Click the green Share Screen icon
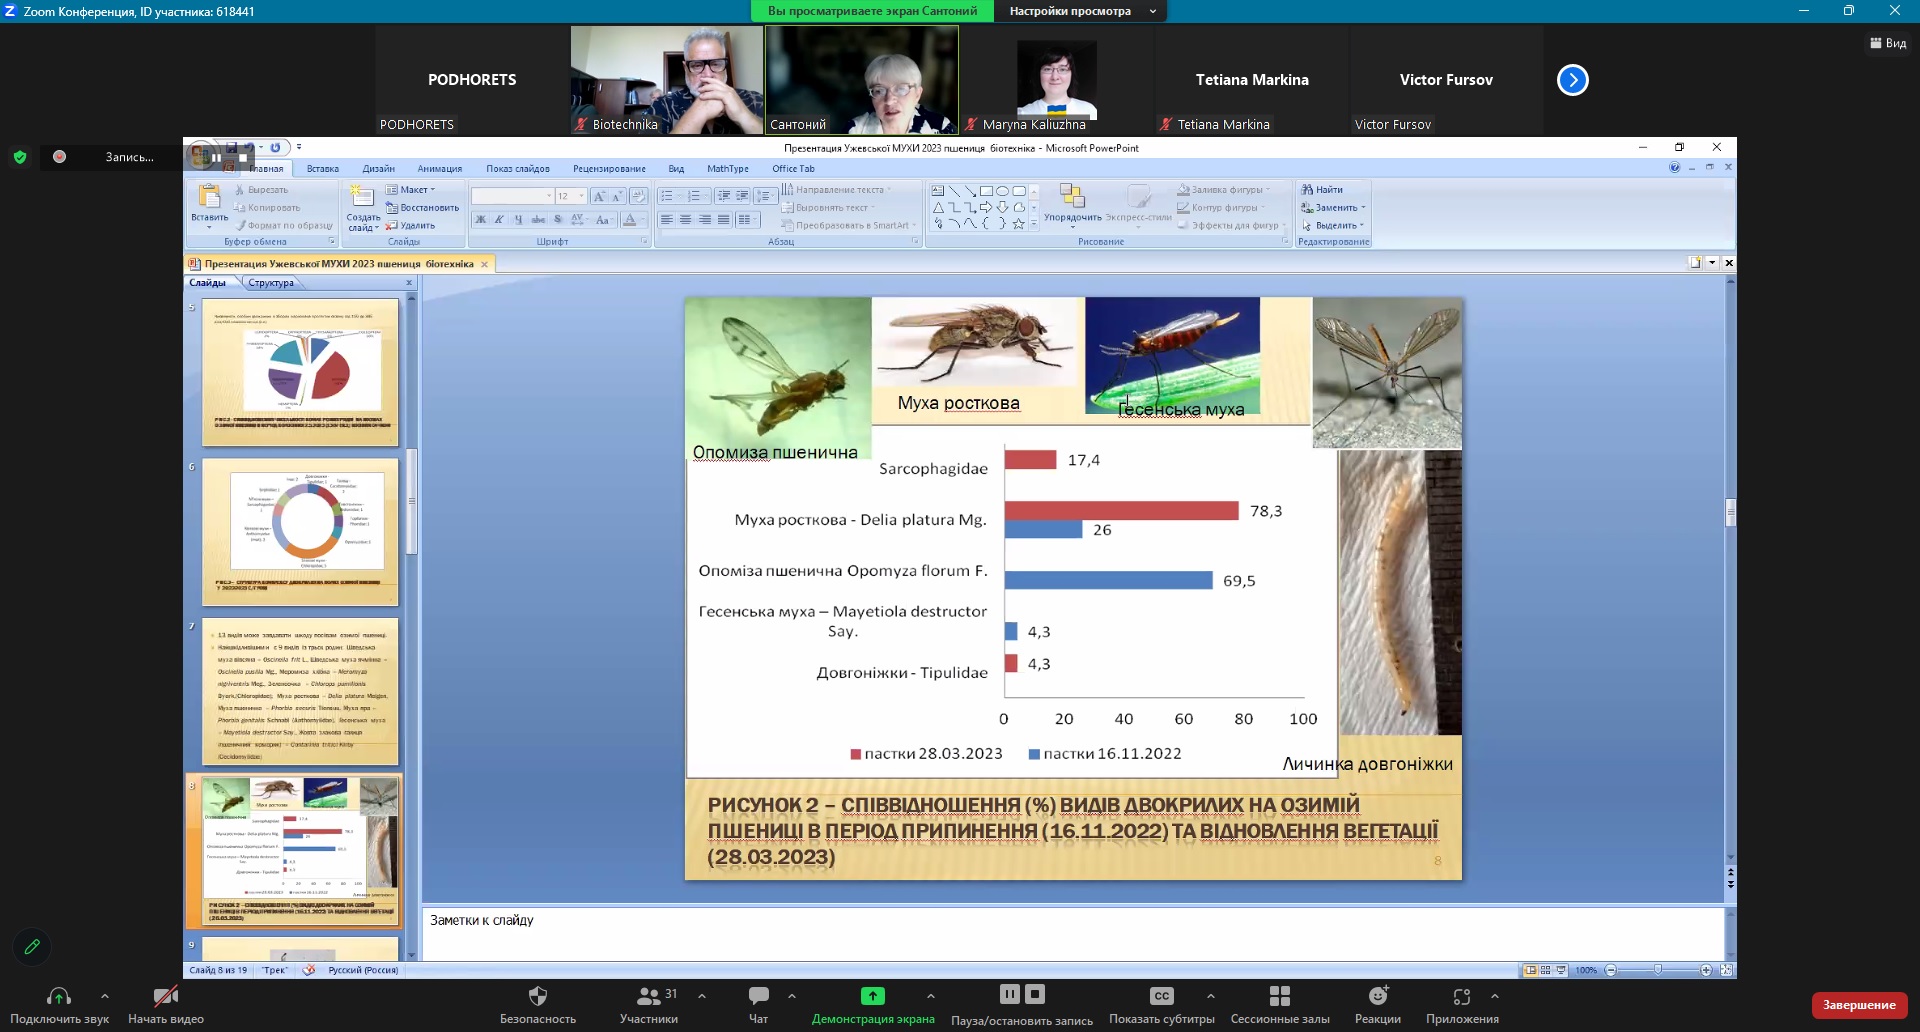1920x1032 pixels. (x=873, y=996)
